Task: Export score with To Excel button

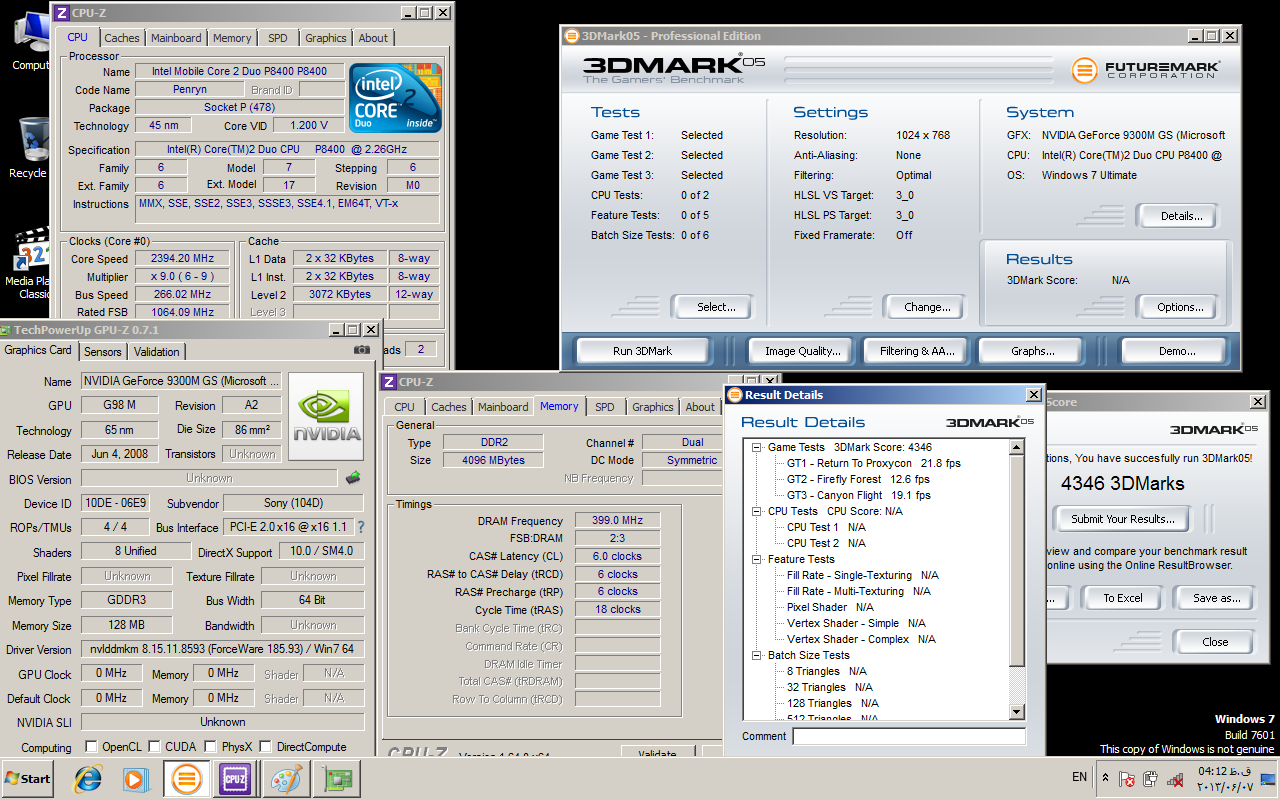Action: (1123, 598)
